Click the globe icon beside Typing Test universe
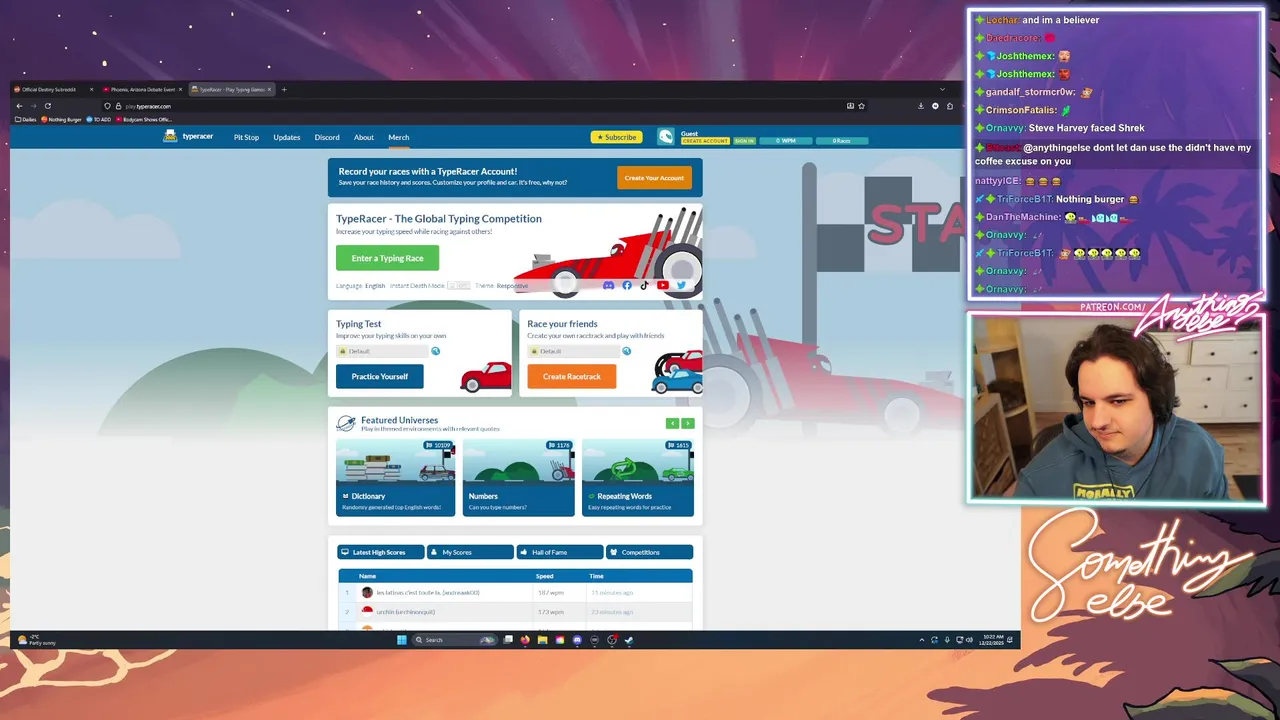Screen dimensions: 1280x720 click(x=435, y=351)
